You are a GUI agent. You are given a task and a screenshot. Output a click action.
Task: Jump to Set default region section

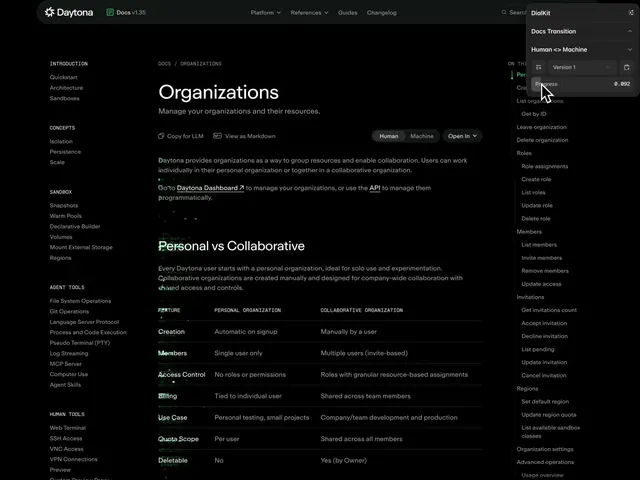pos(545,402)
